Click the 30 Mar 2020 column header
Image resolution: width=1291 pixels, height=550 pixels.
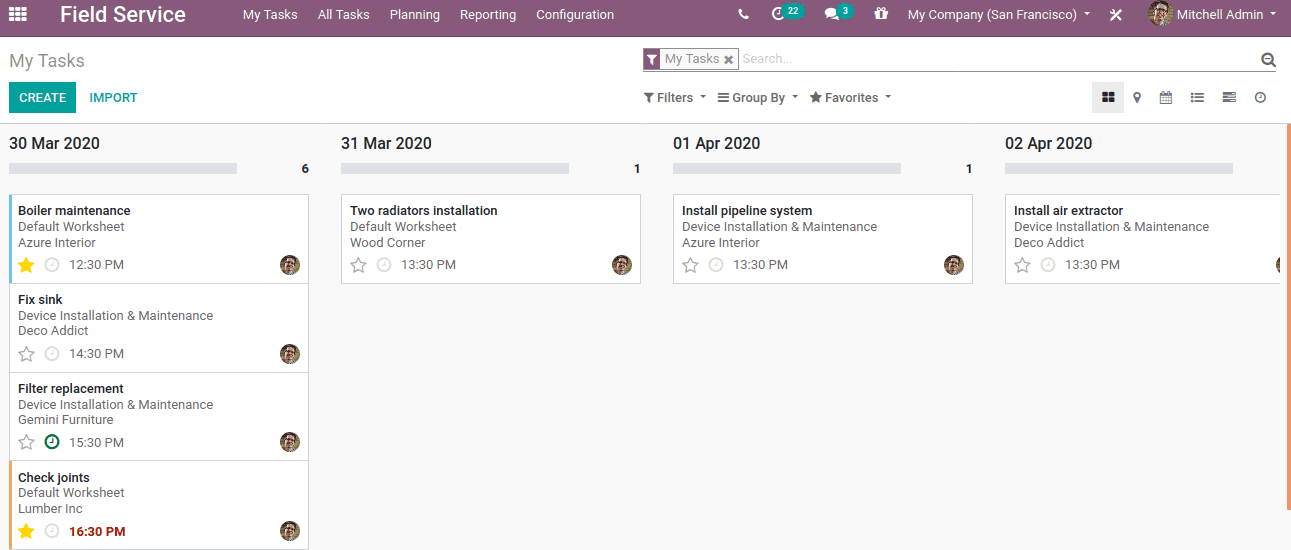click(x=55, y=144)
